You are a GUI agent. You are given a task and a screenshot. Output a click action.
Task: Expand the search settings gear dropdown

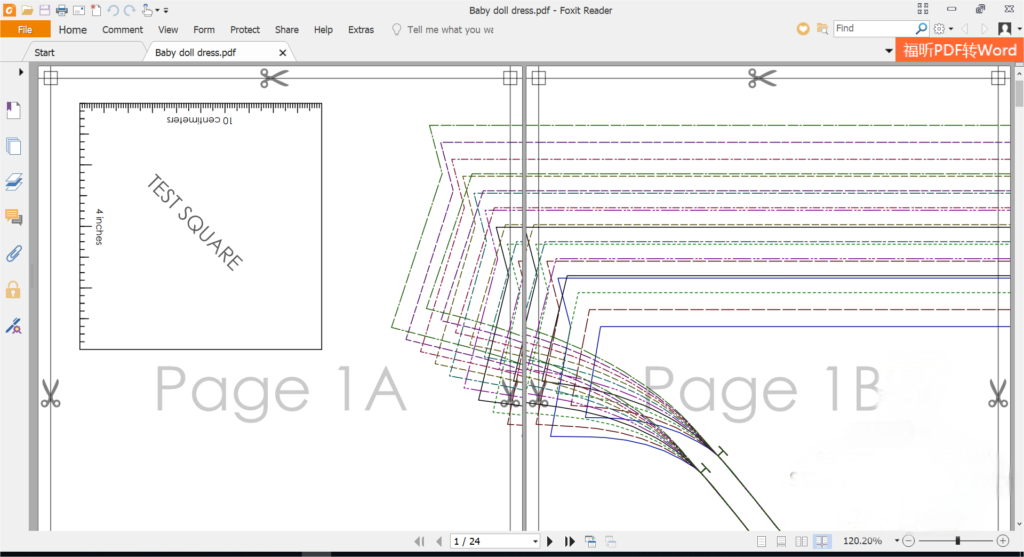950,29
